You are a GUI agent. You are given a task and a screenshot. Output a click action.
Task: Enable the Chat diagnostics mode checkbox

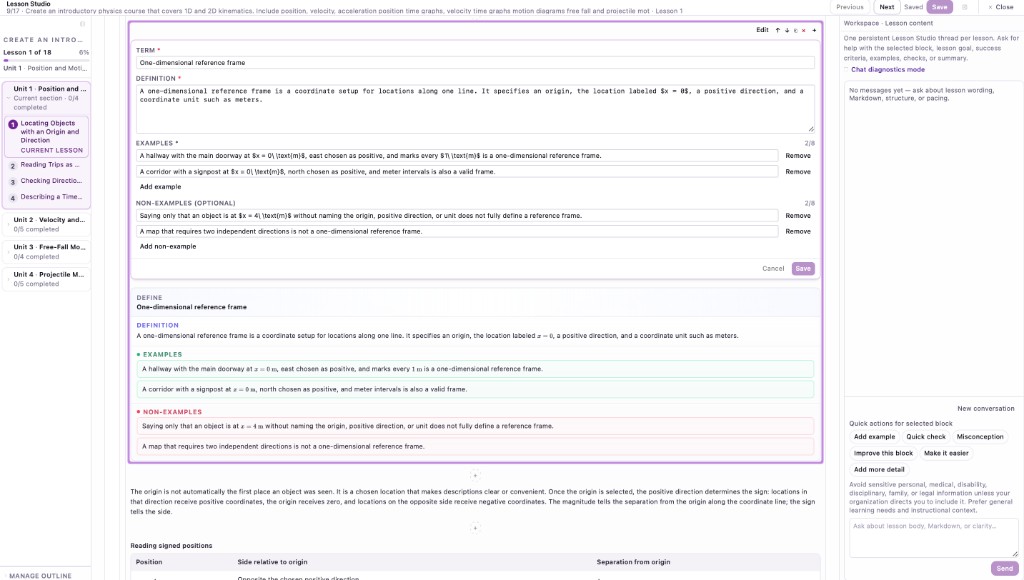pyautogui.click(x=846, y=69)
